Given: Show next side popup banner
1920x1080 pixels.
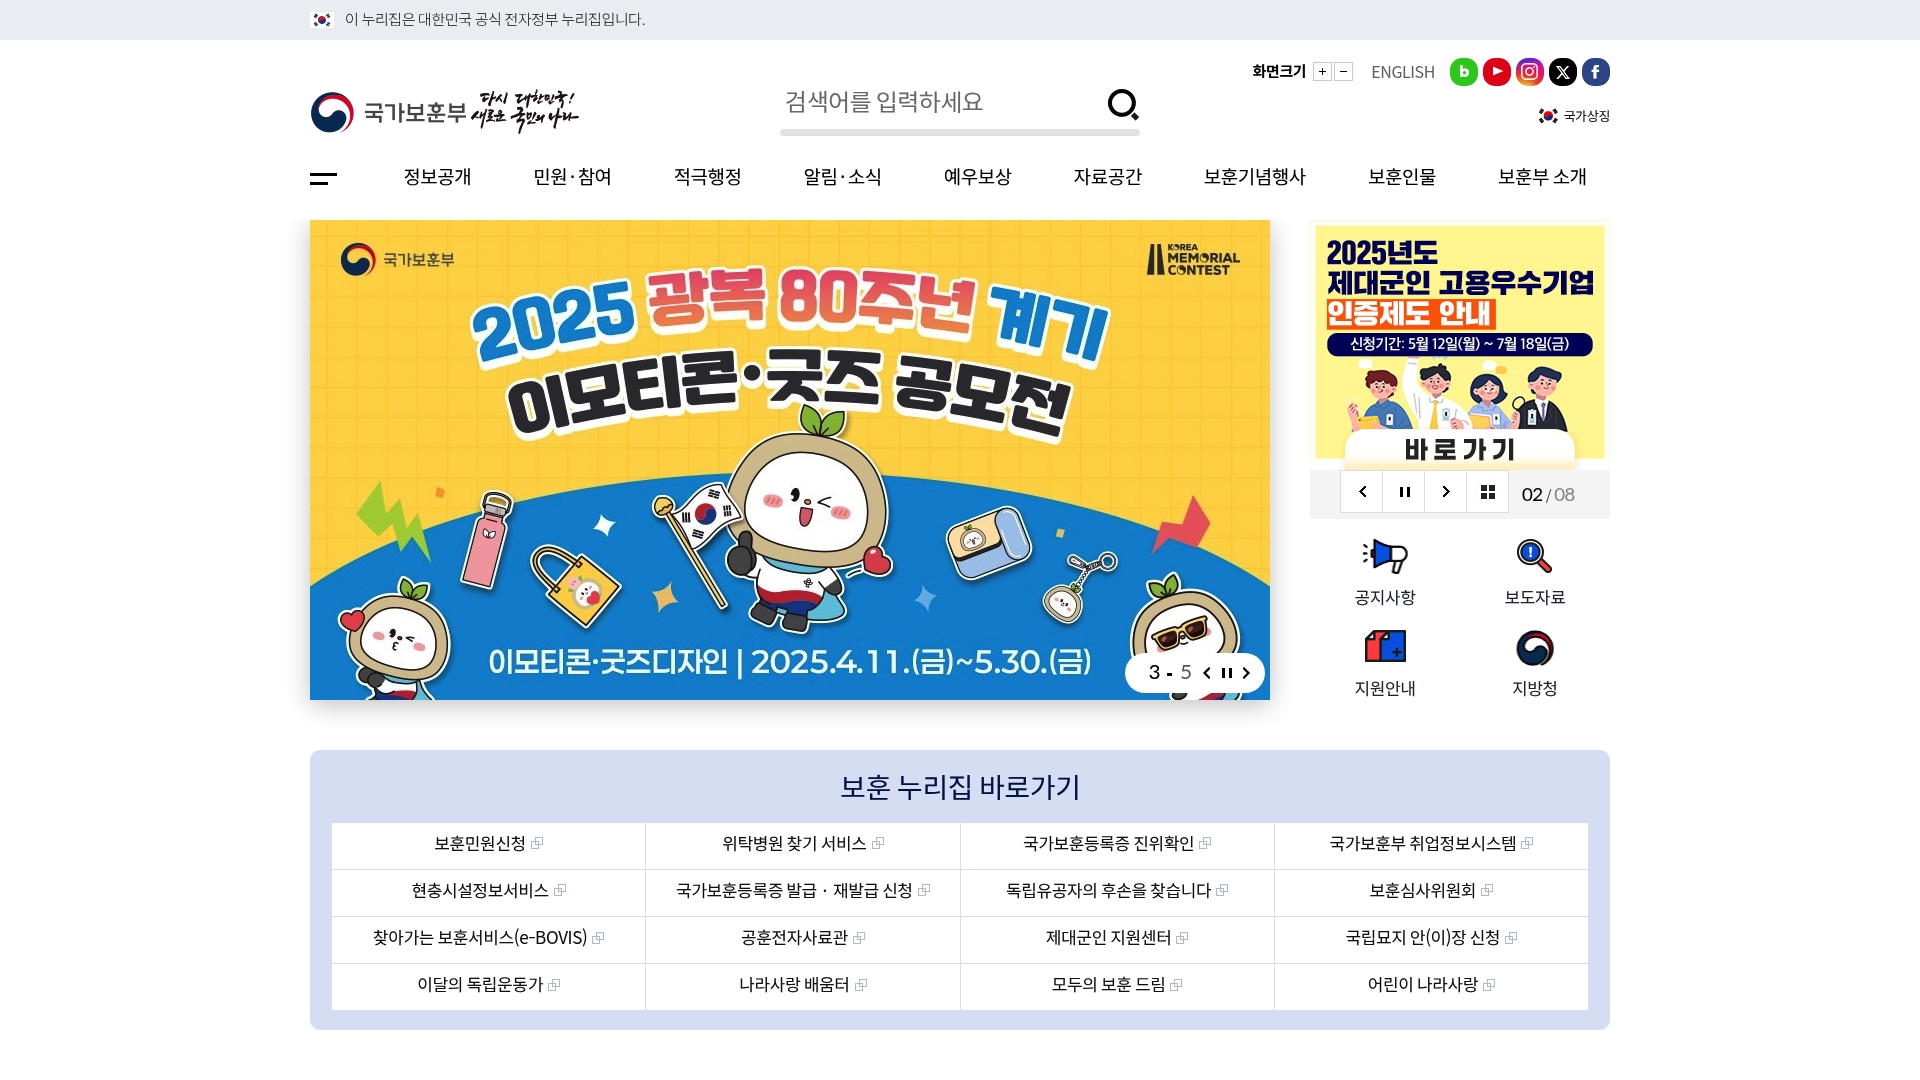Looking at the screenshot, I should (x=1445, y=492).
